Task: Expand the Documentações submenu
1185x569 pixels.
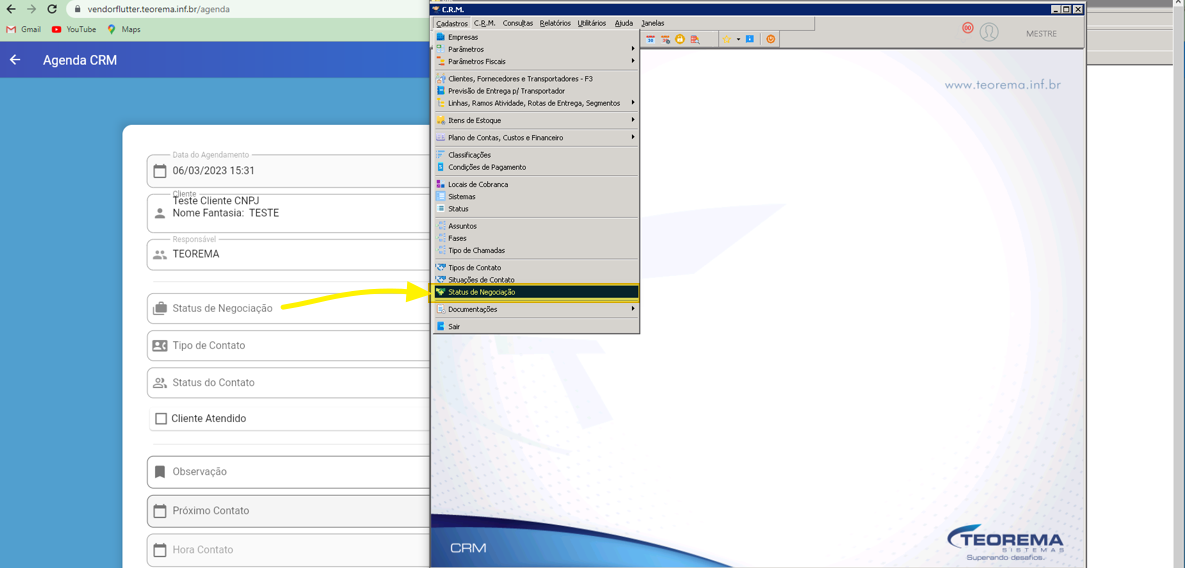Action: (x=535, y=309)
